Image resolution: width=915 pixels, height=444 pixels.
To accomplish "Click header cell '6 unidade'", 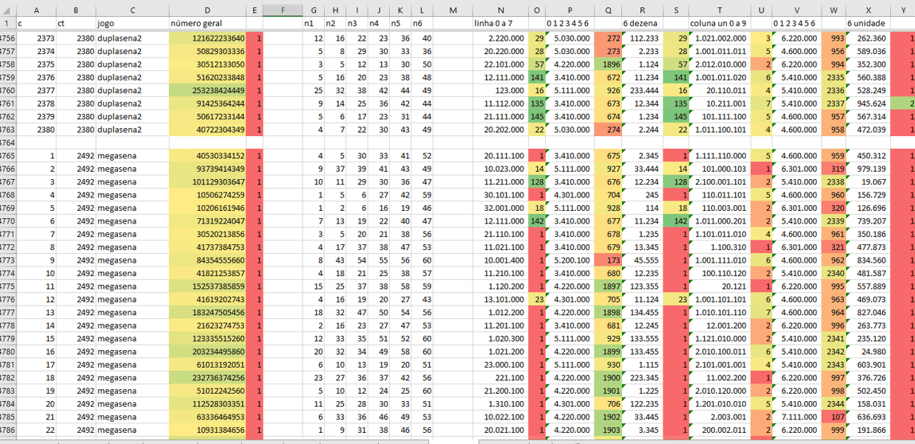I will click(x=868, y=23).
